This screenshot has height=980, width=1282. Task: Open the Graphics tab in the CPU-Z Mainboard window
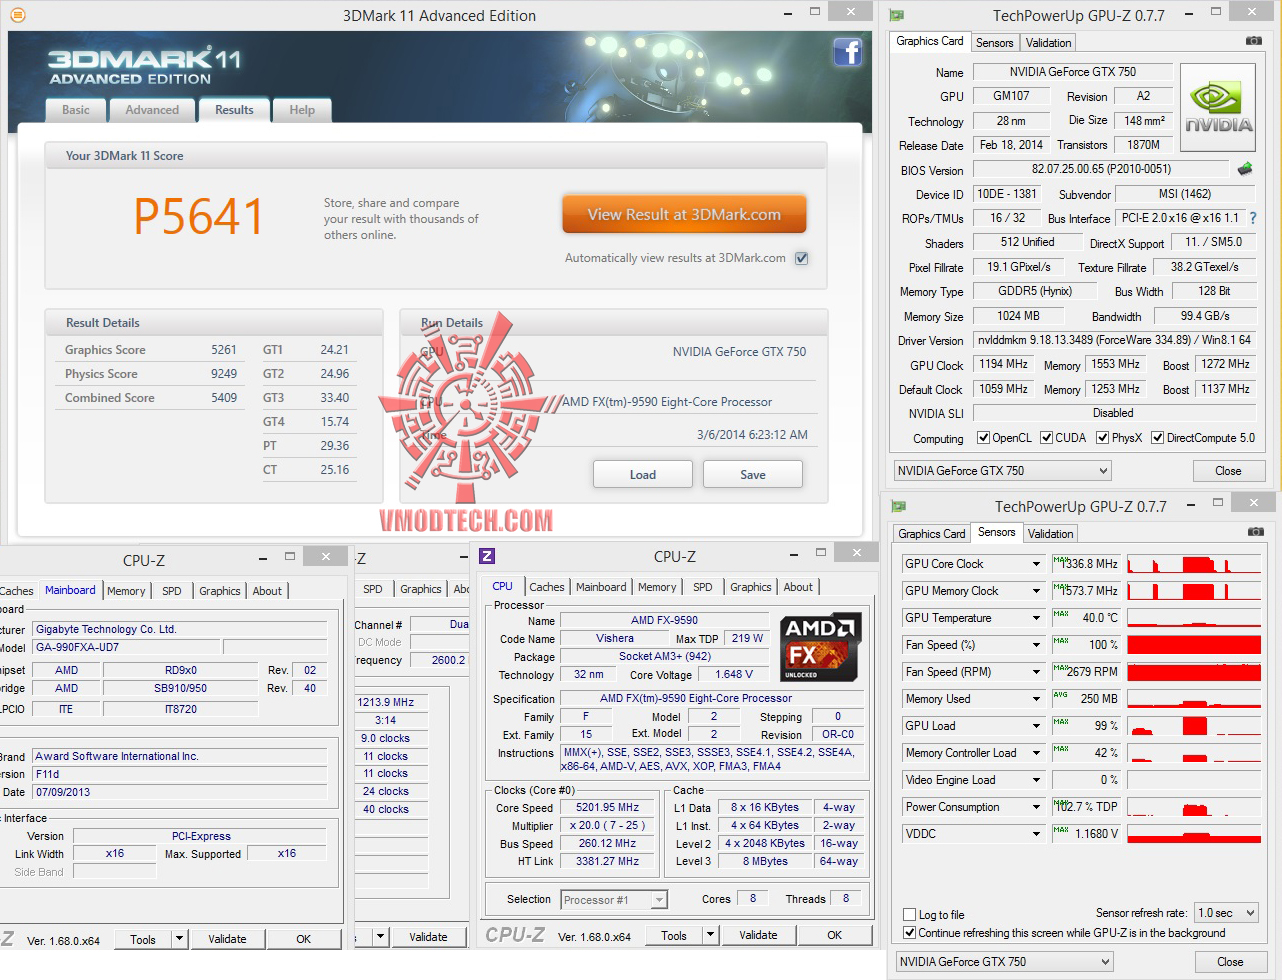pyautogui.click(x=220, y=591)
